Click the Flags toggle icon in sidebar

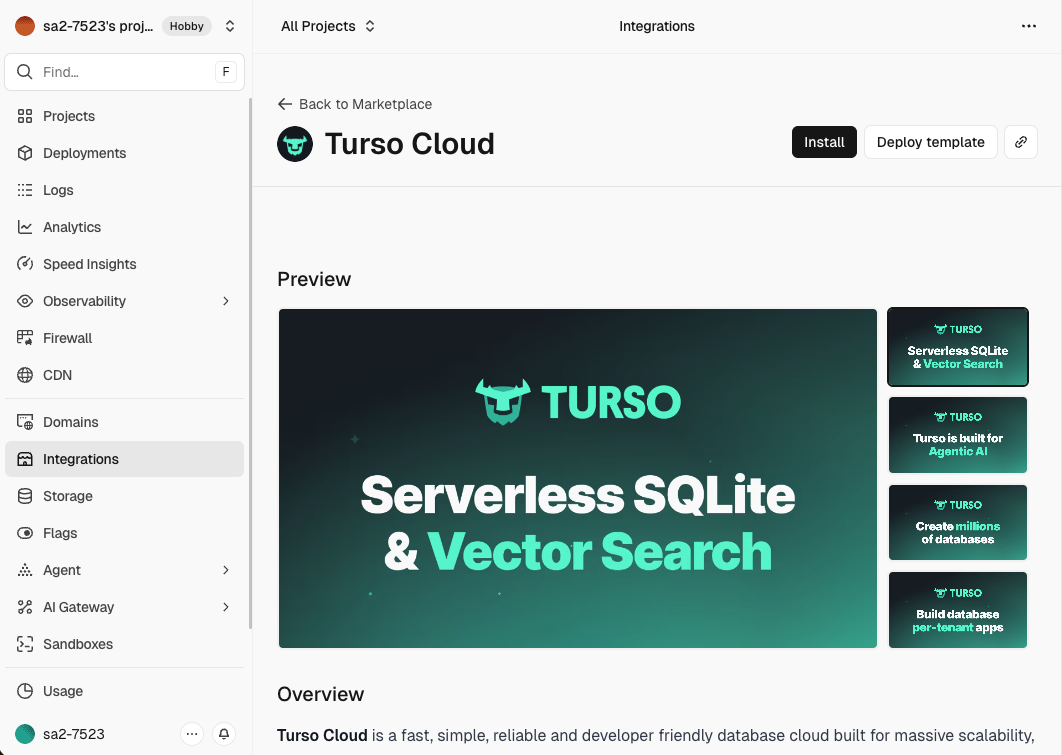tap(25, 533)
